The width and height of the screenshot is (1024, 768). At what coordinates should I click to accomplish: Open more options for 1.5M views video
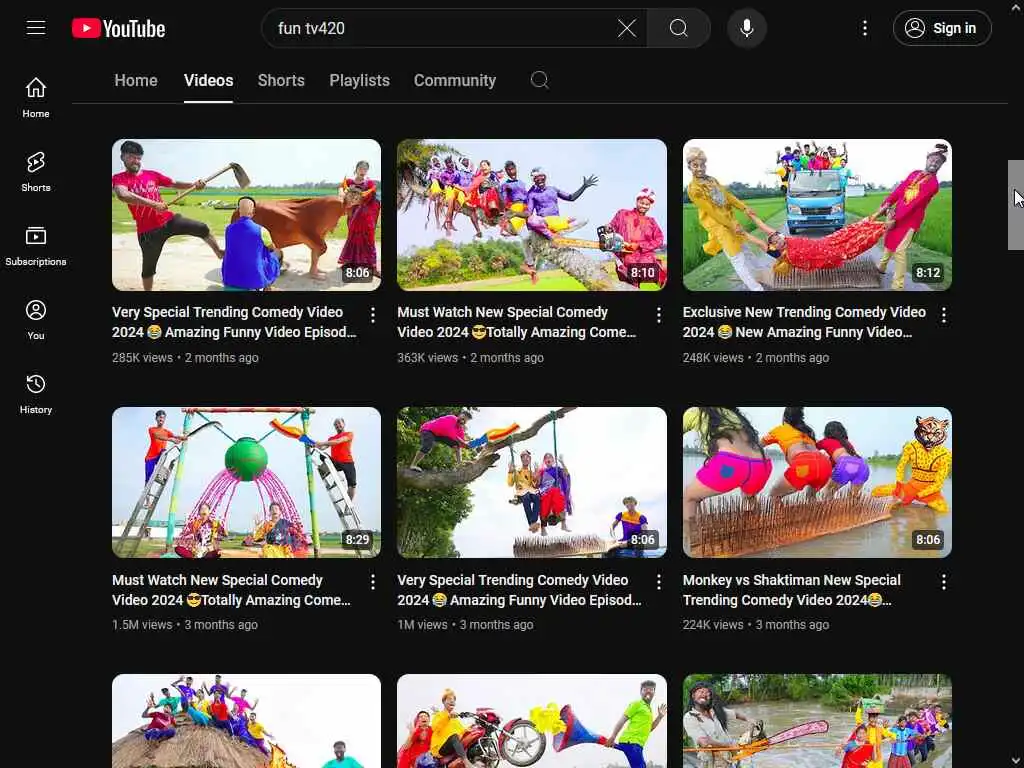[373, 582]
